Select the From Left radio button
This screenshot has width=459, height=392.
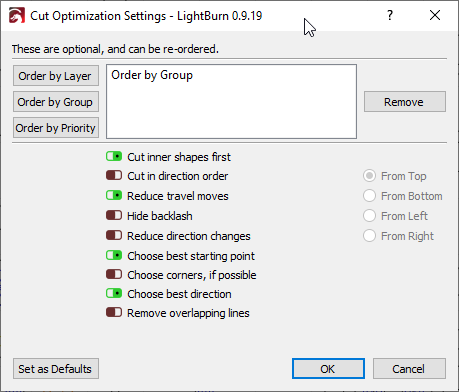(369, 216)
